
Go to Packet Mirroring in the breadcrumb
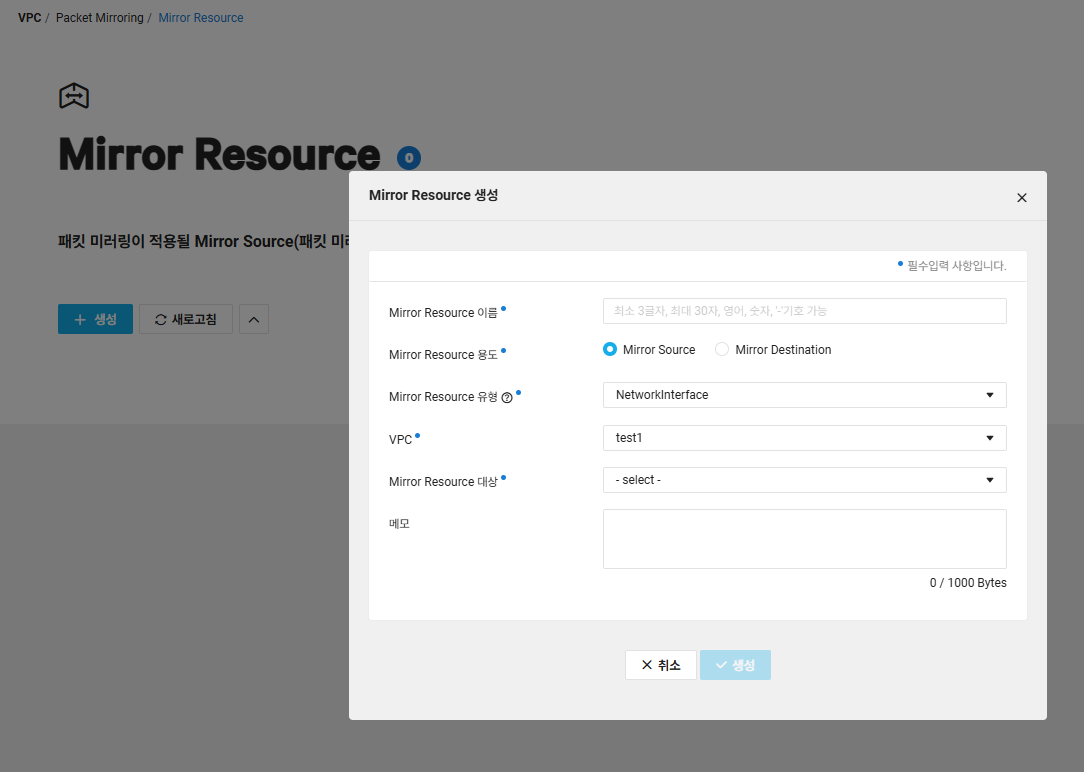tap(100, 18)
